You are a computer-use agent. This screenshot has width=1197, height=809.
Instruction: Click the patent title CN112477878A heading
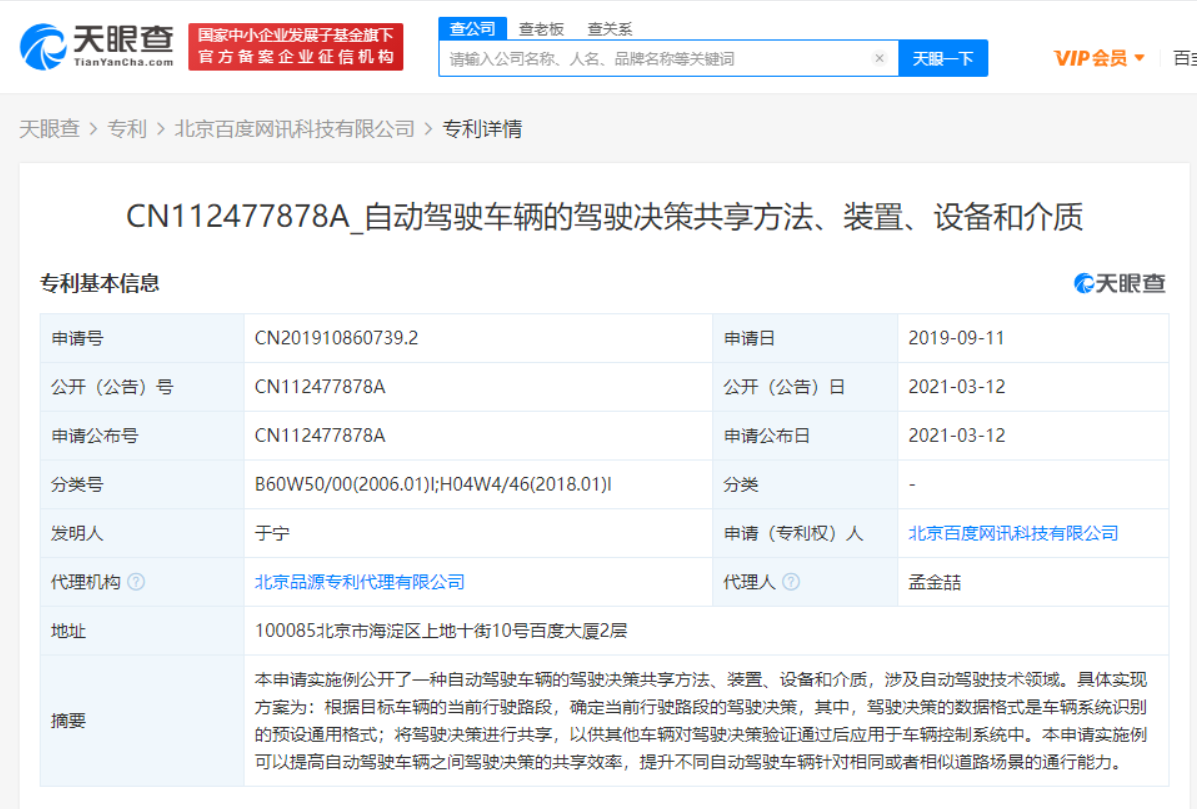[x=604, y=217]
